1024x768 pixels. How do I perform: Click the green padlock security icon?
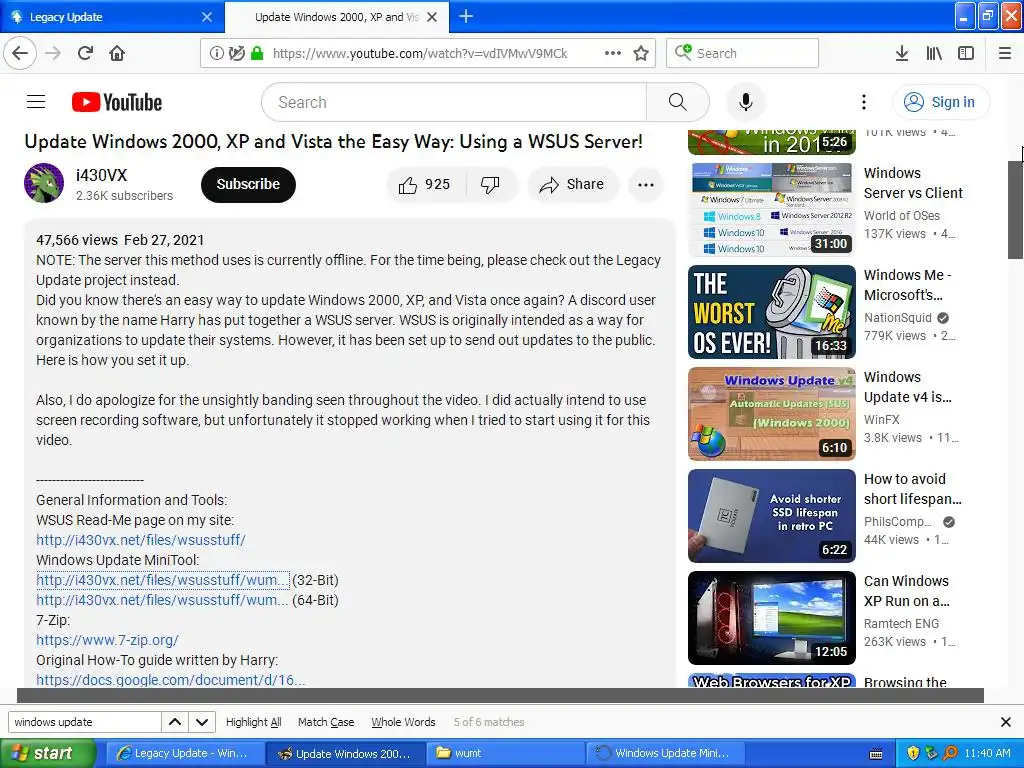[257, 54]
